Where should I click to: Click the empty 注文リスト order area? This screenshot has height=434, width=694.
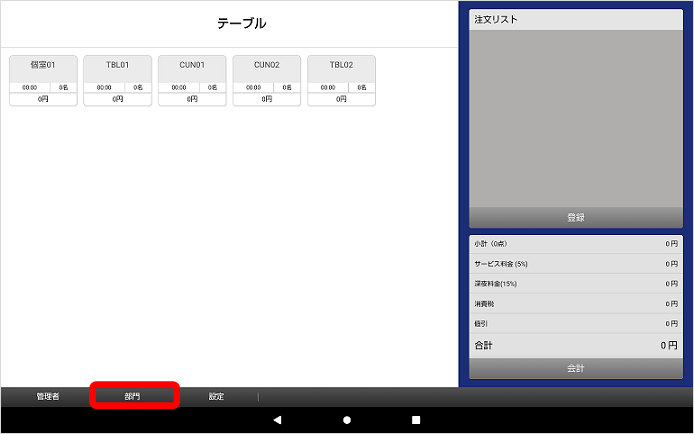click(x=575, y=118)
